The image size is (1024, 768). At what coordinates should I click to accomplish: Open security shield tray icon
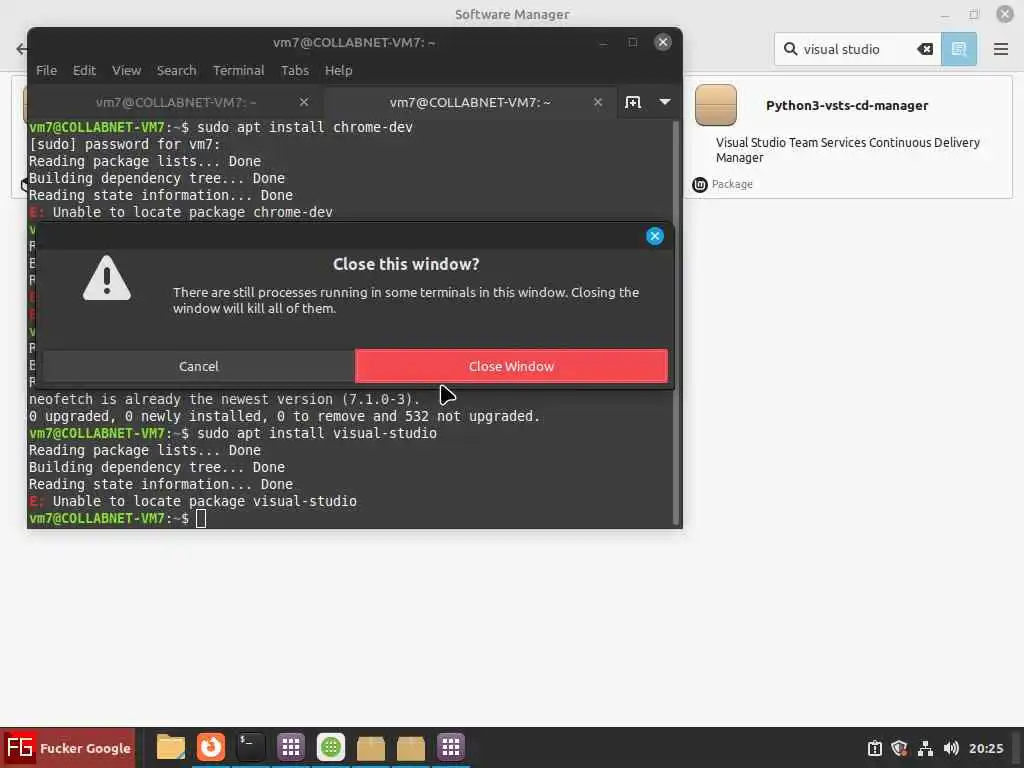899,748
